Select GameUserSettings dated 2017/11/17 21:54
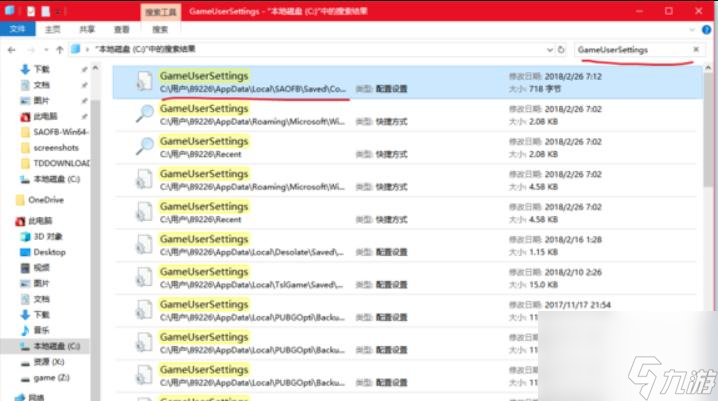 click(408, 310)
